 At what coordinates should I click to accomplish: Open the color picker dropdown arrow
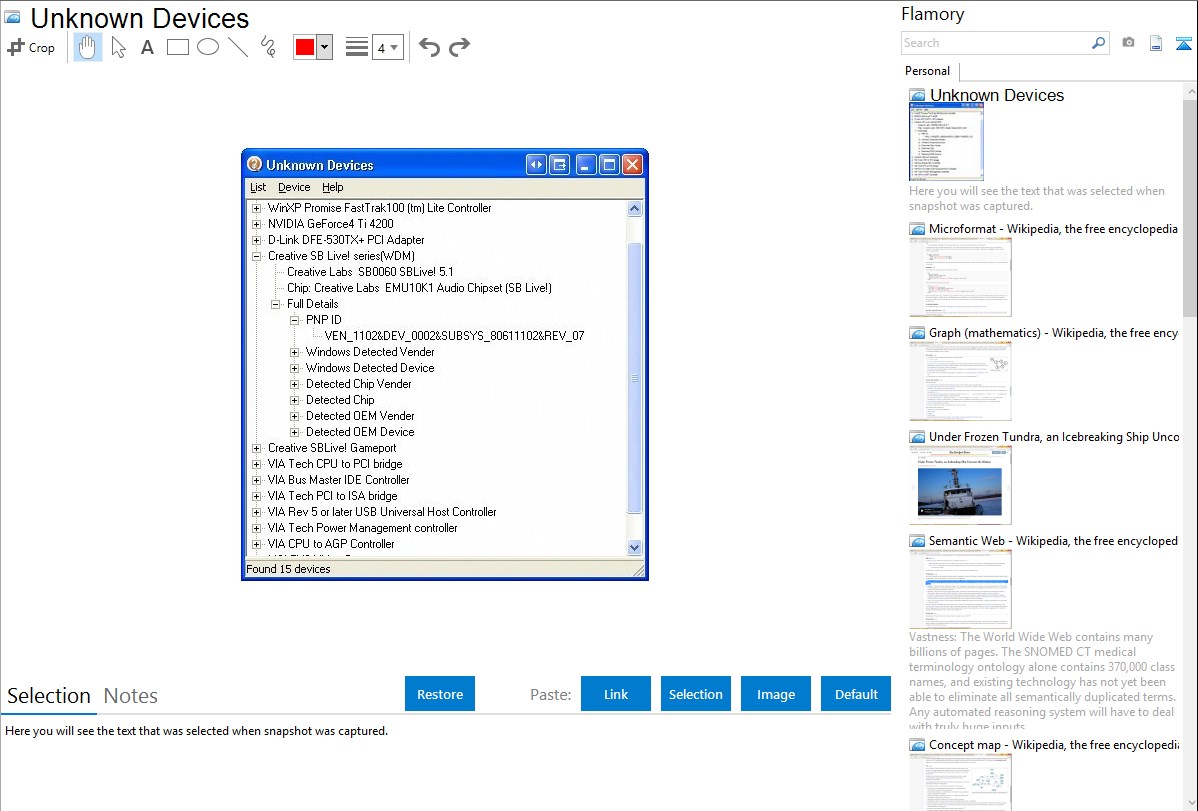324,47
